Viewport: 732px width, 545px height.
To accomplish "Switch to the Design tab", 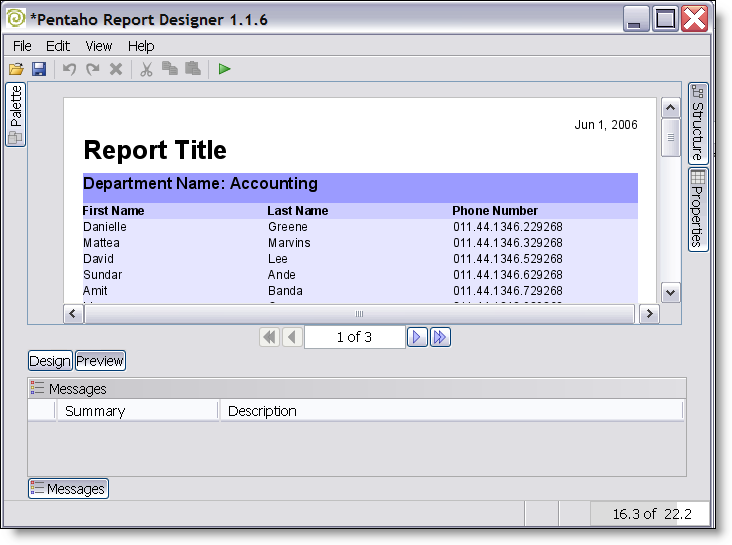I will [50, 361].
